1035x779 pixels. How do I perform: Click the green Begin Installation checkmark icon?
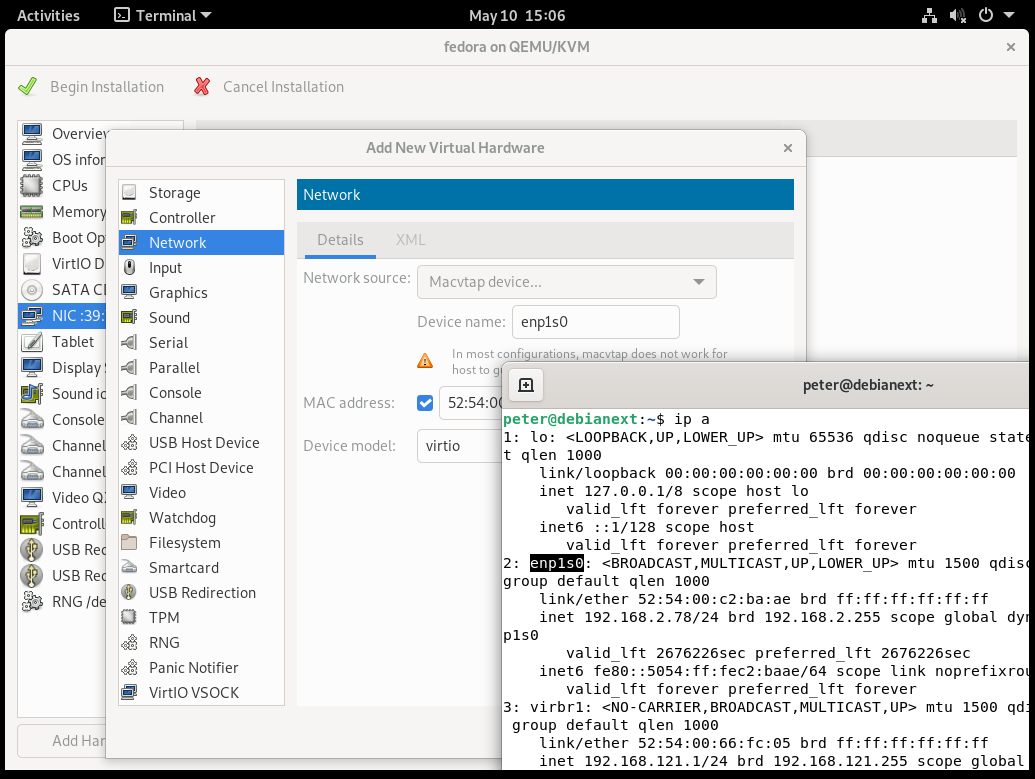(x=28, y=86)
